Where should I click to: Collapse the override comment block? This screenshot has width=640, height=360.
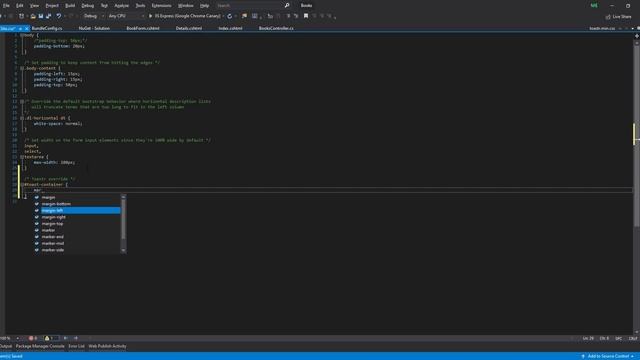(22, 102)
